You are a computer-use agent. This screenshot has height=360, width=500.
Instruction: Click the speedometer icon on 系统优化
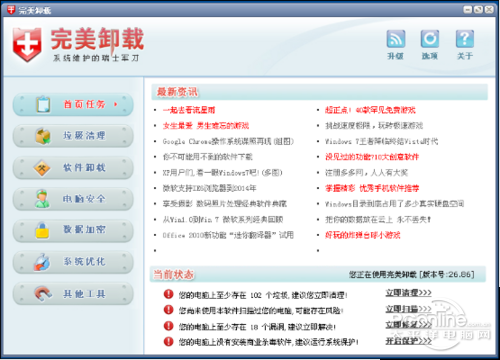tap(42, 262)
